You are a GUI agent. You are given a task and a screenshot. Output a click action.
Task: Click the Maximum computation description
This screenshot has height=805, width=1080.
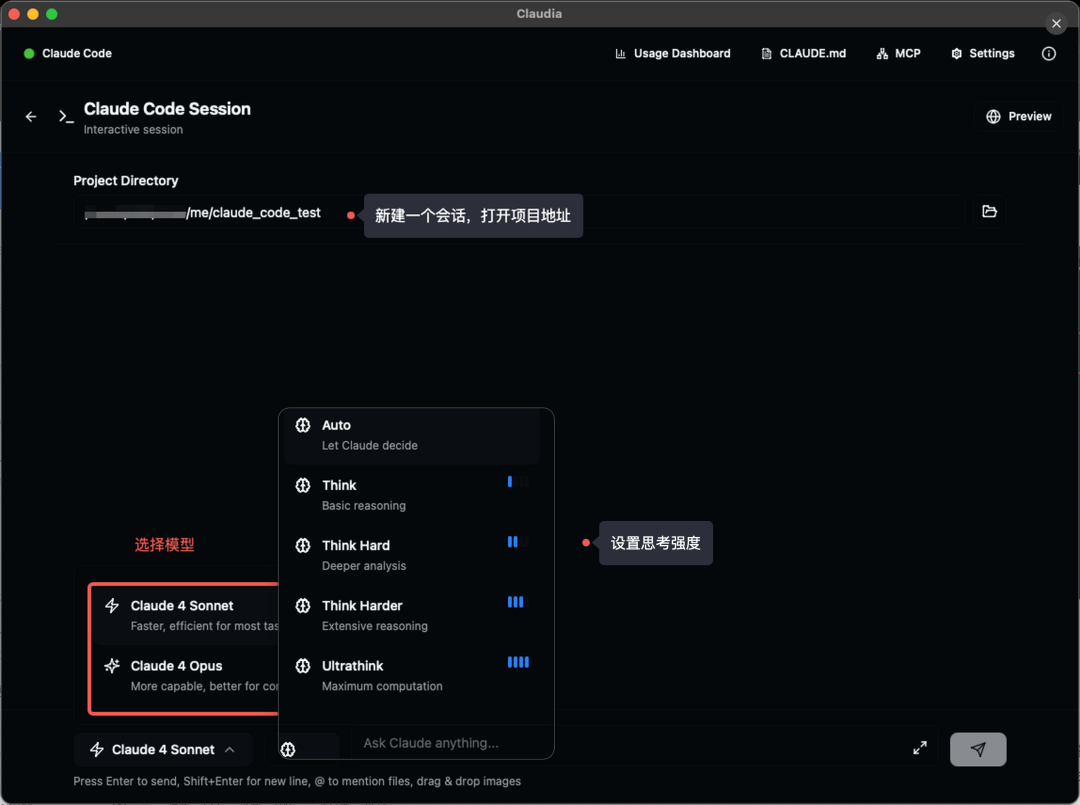tap(382, 686)
